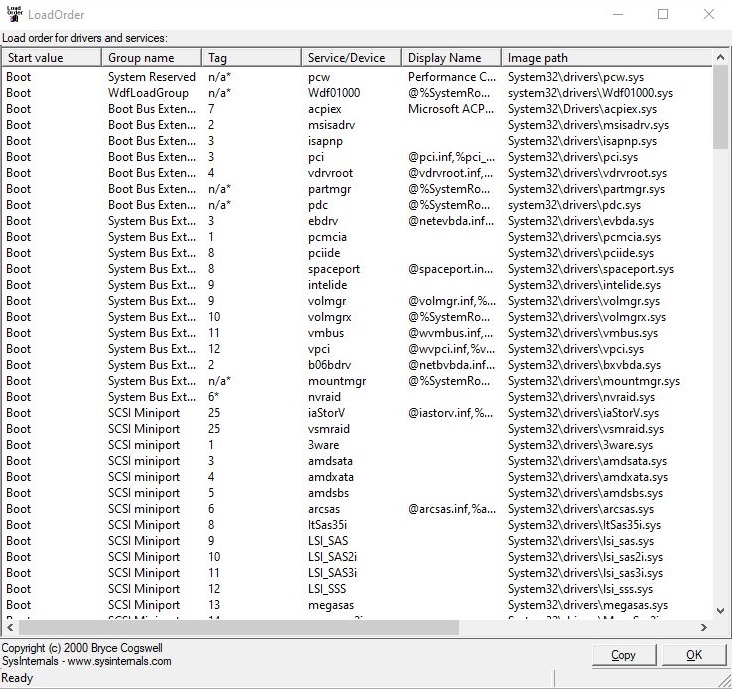This screenshot has height=689, width=732.
Task: Select the vdrvroot service entry
Action: (x=331, y=173)
